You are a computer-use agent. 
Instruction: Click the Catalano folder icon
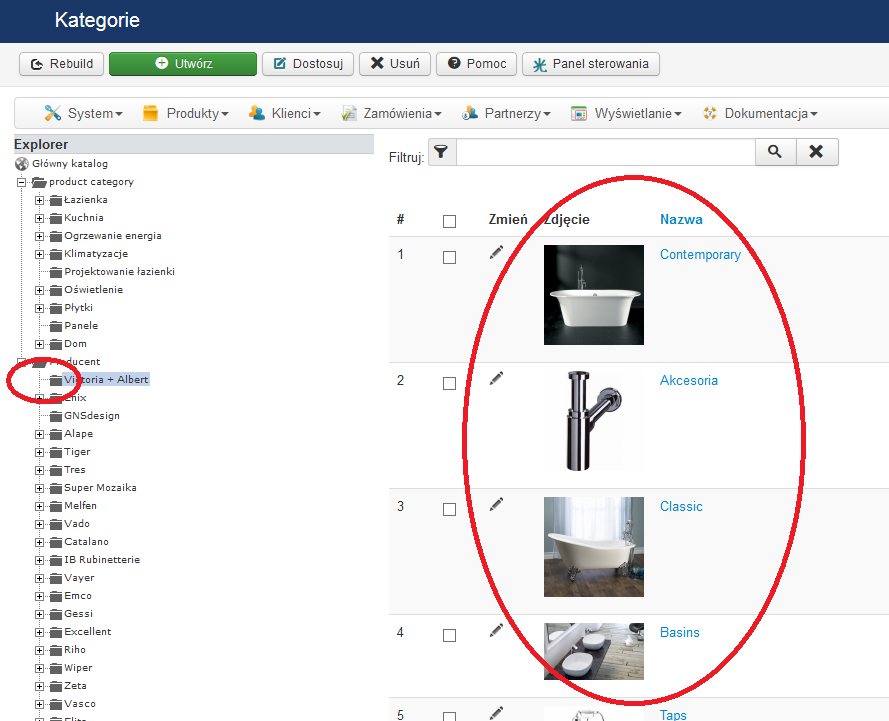(56, 542)
